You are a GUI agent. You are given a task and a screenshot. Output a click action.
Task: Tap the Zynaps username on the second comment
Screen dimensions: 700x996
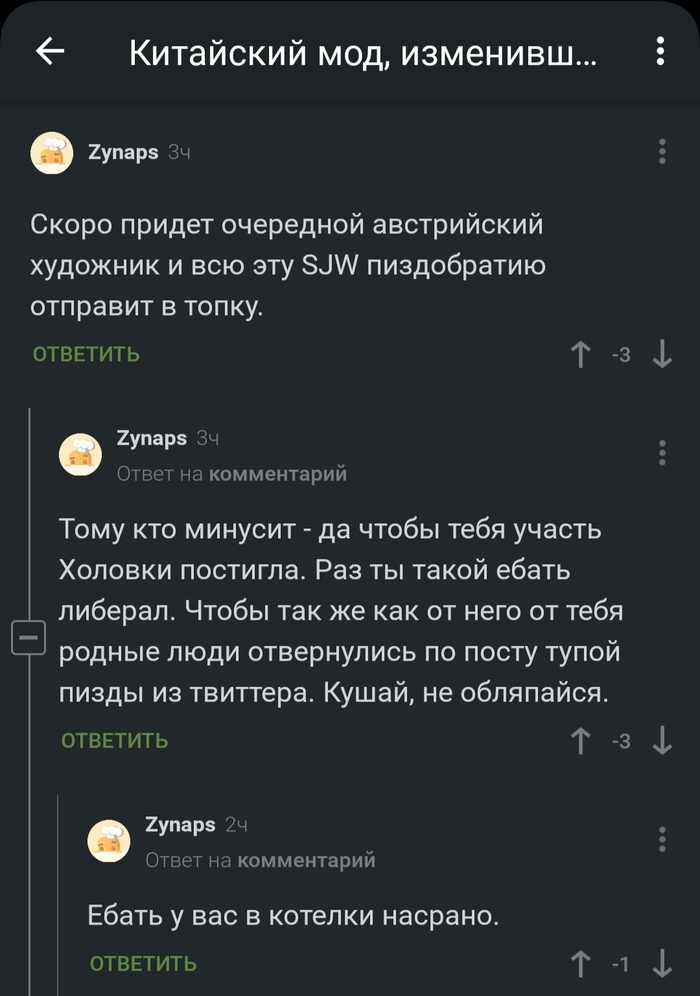152,438
